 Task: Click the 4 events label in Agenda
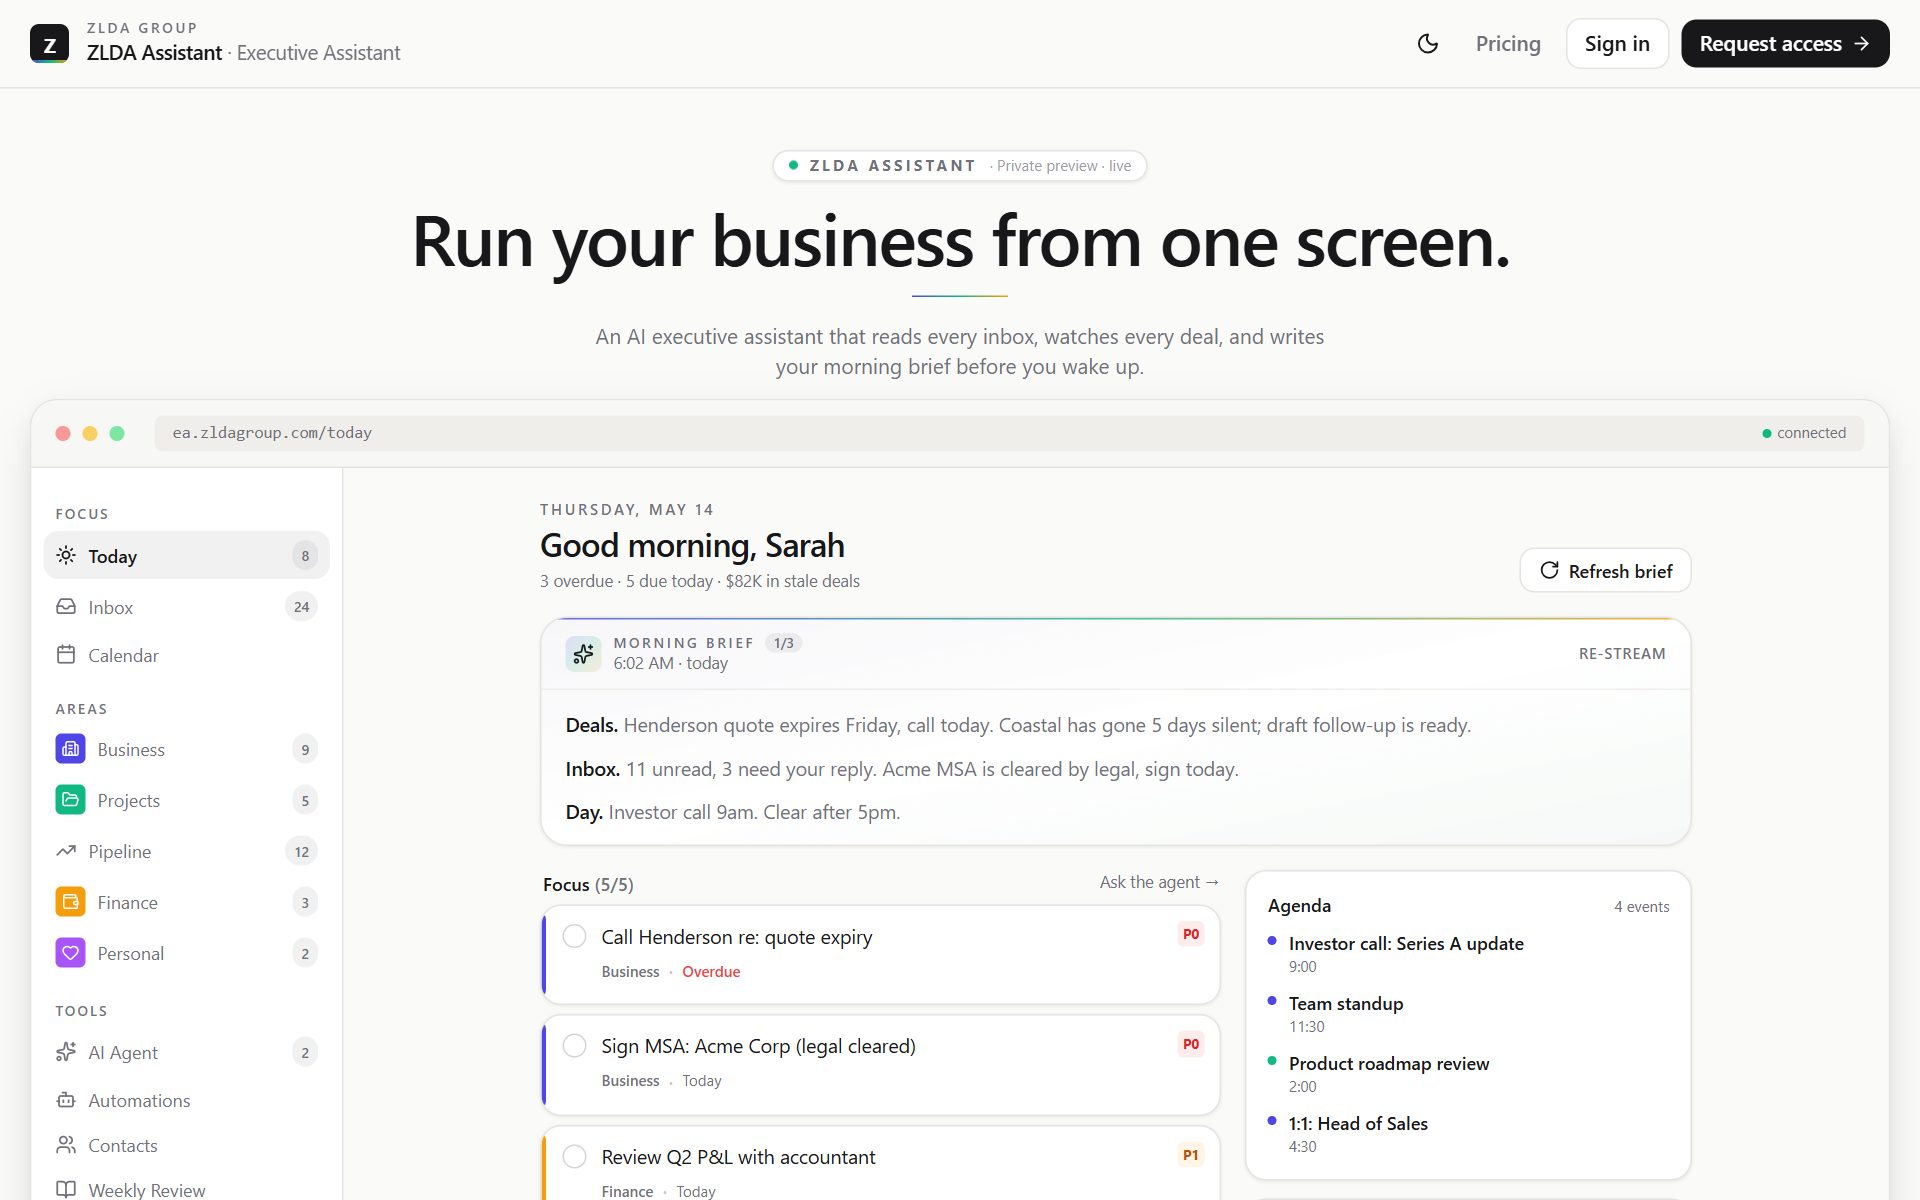click(1641, 906)
